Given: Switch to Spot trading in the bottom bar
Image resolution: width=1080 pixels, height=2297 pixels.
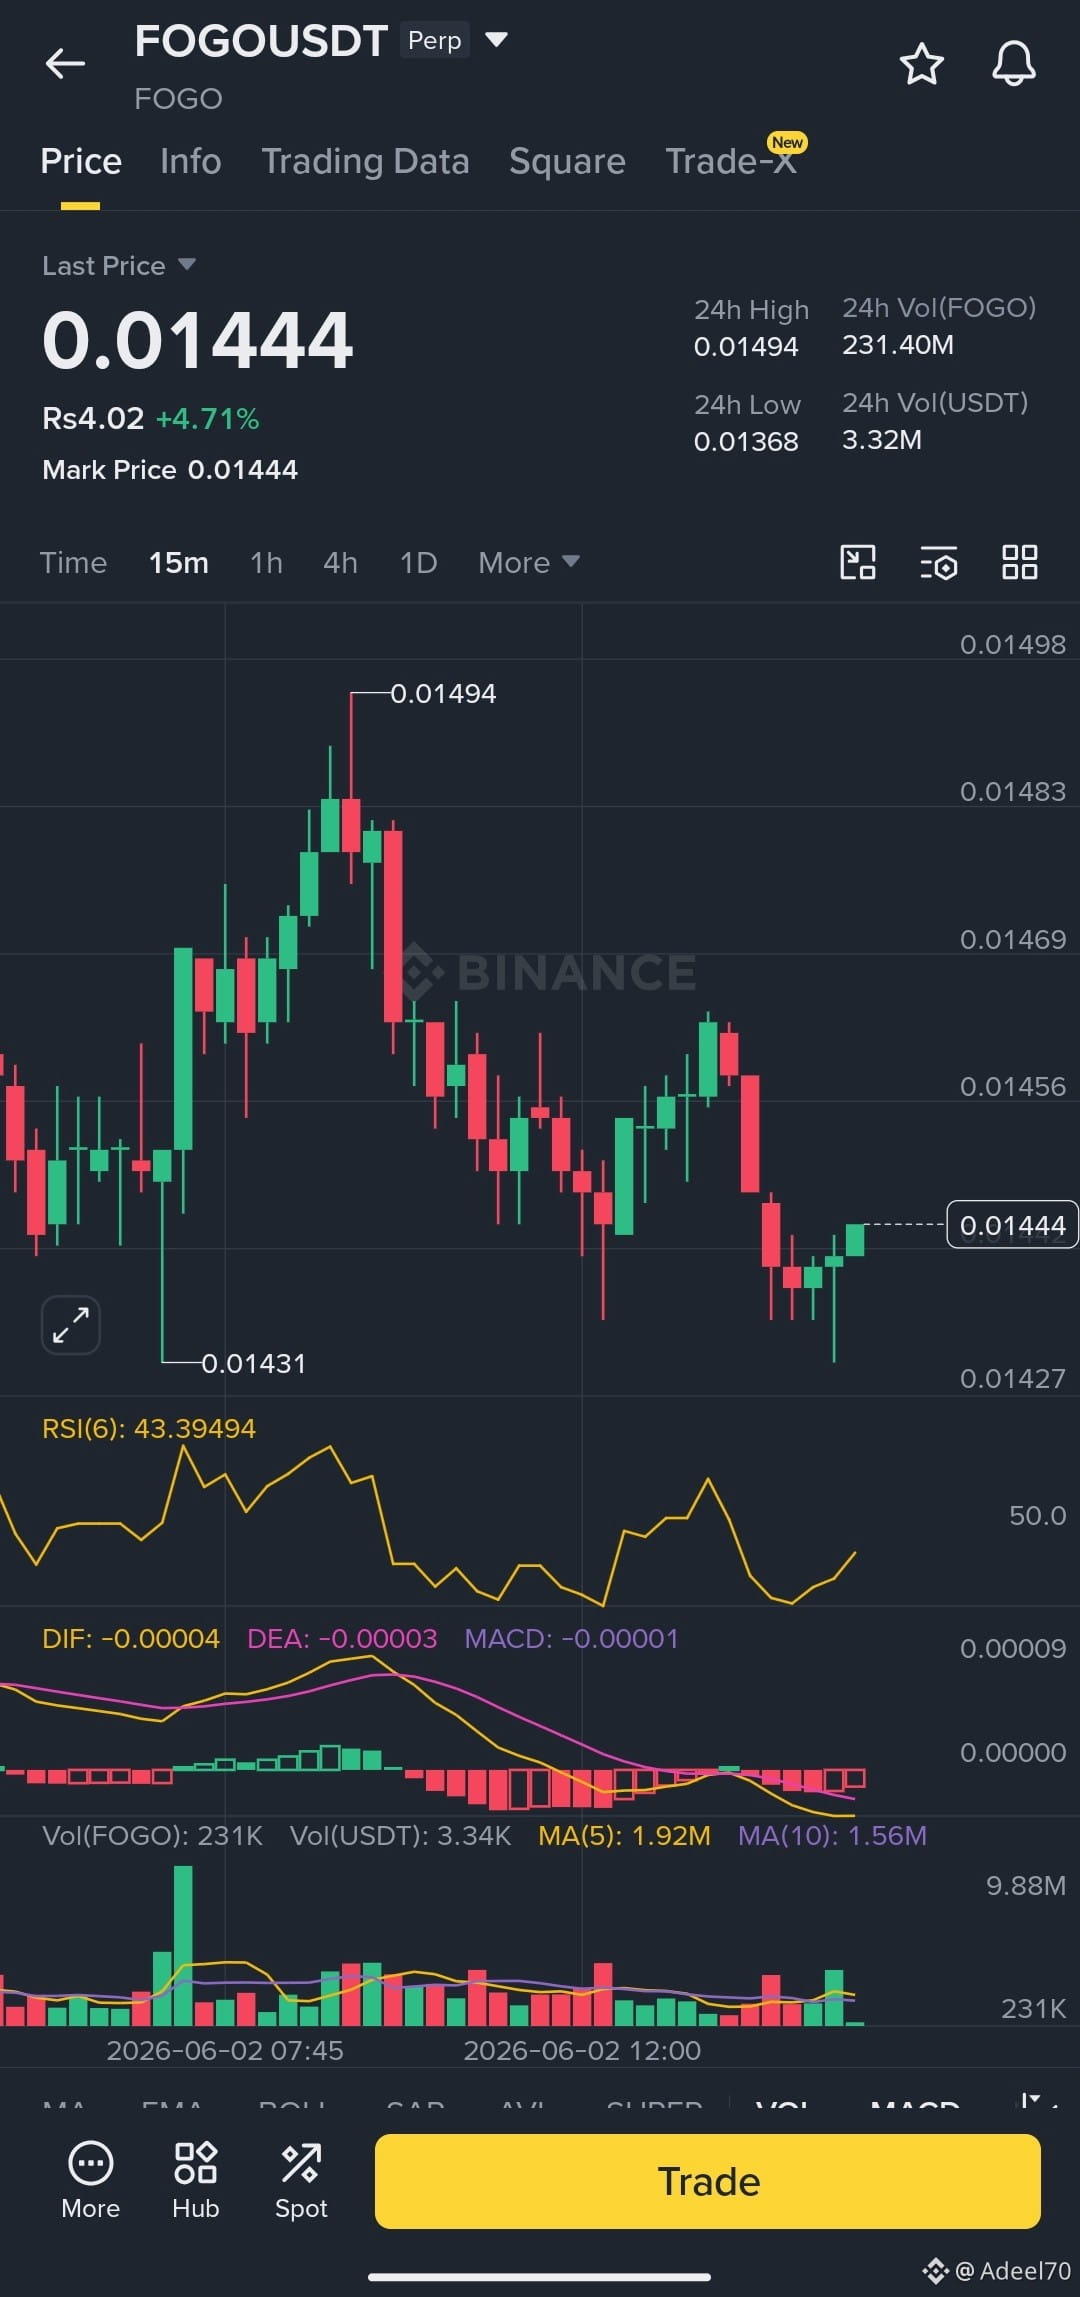Looking at the screenshot, I should point(301,2181).
